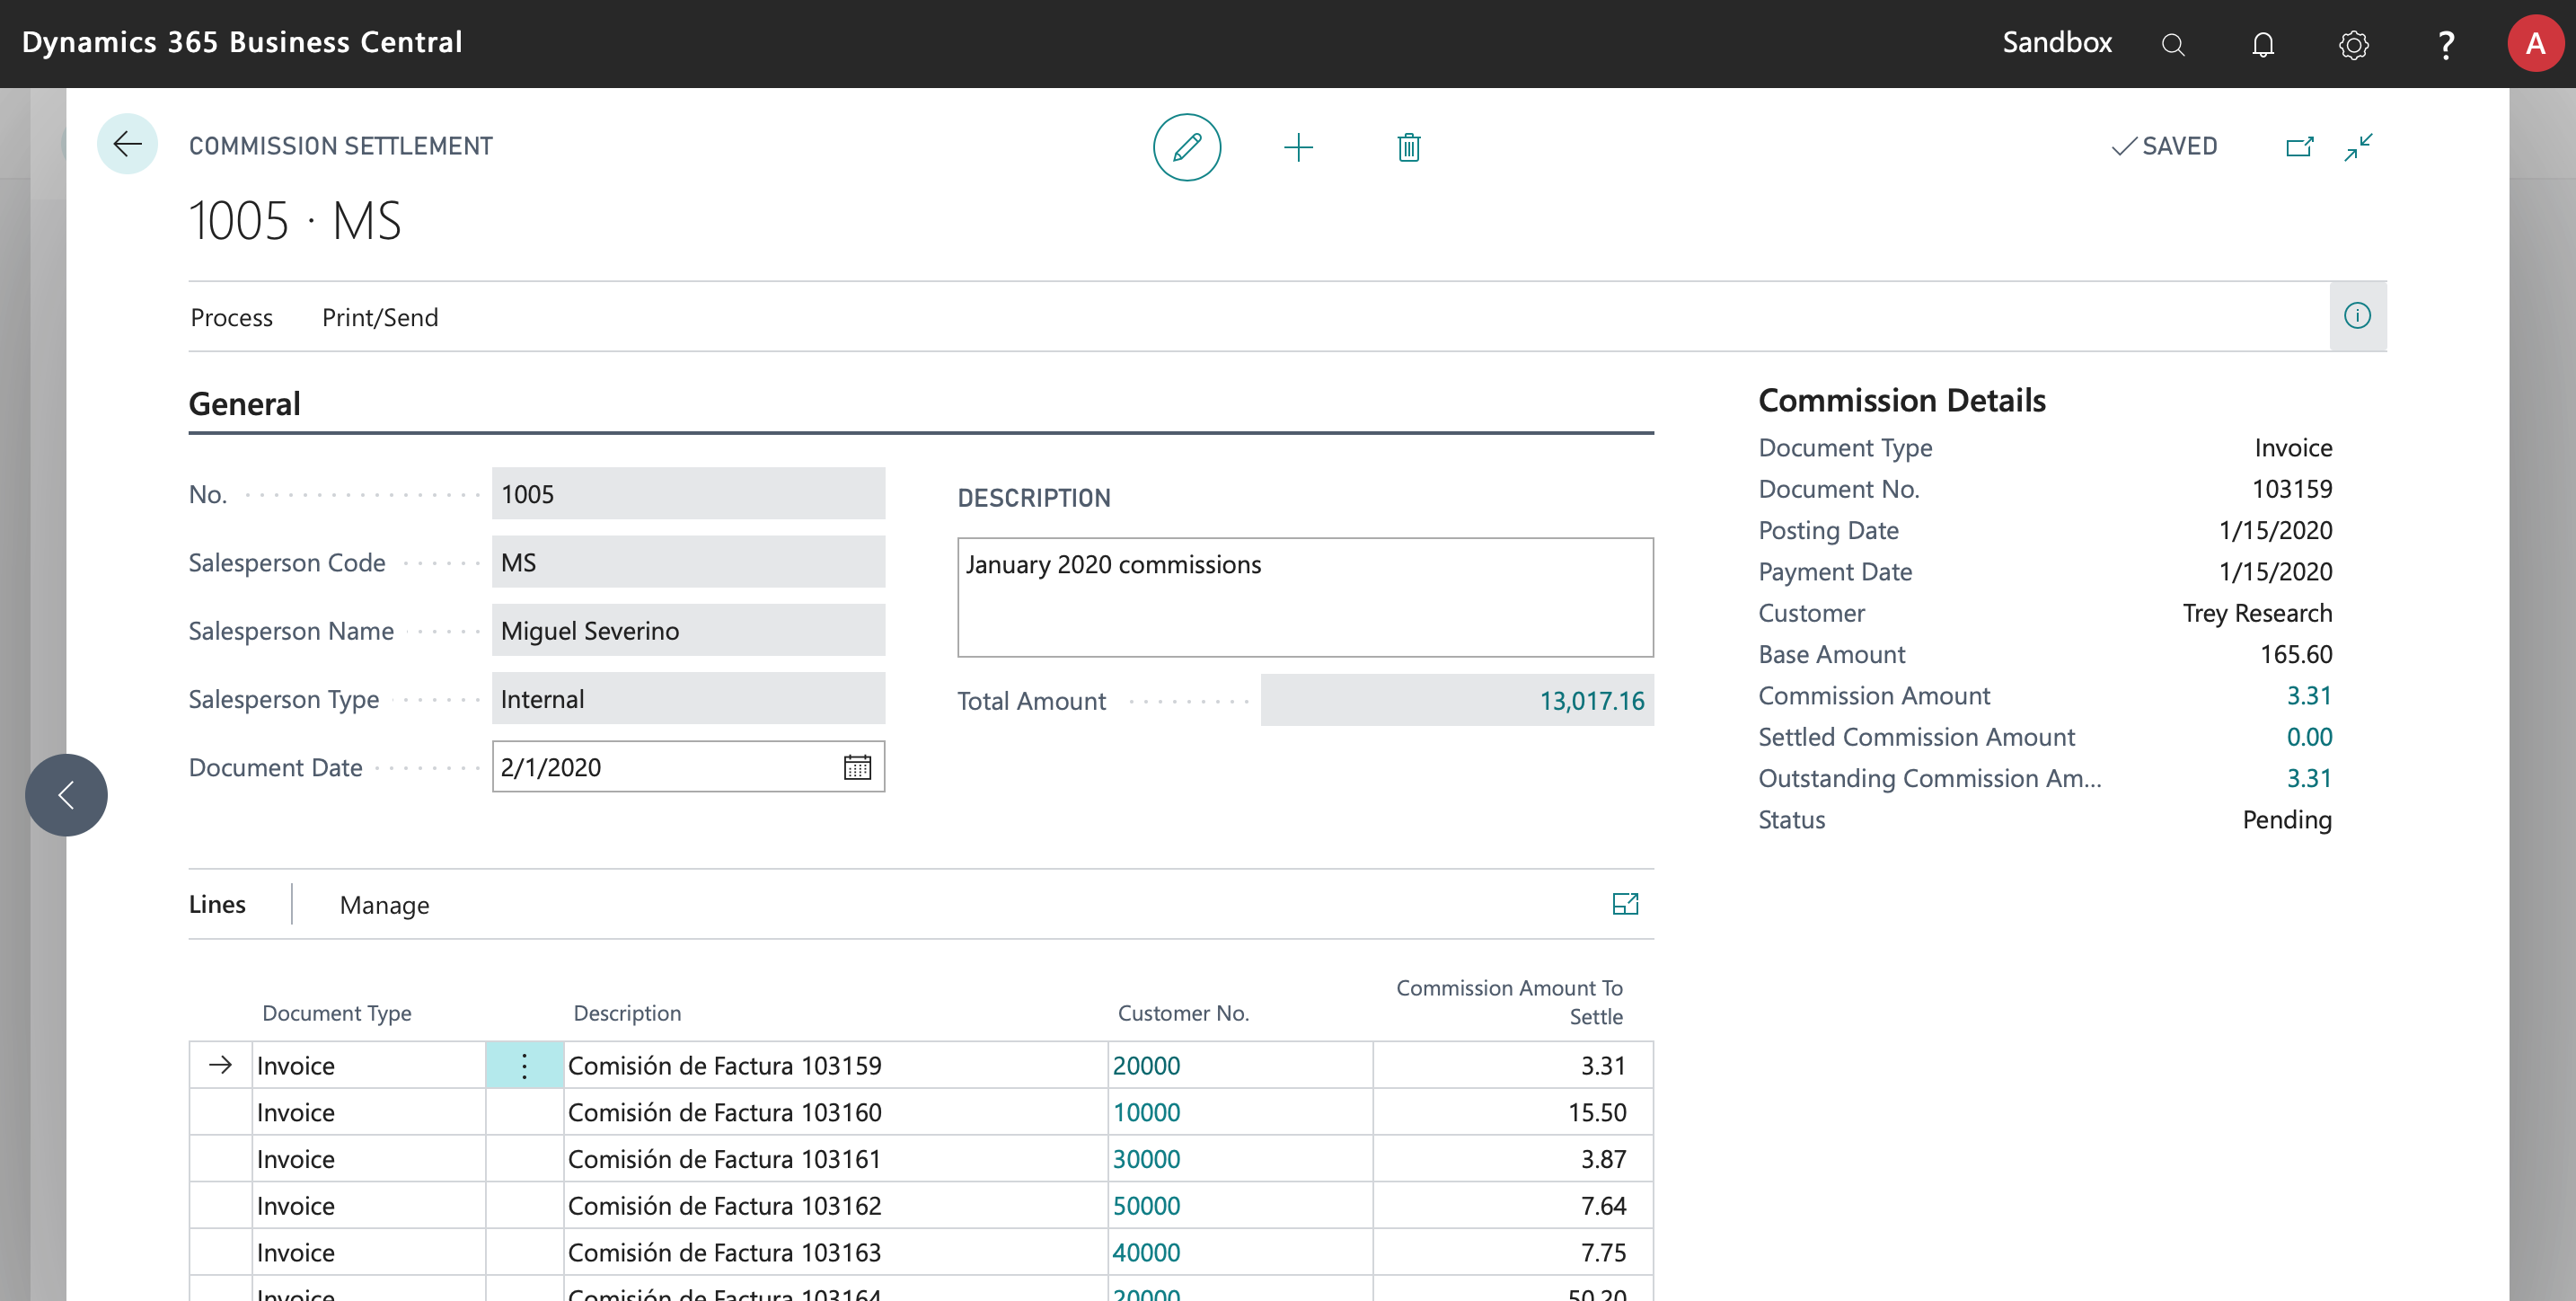Select row arrow for Factura 103159

220,1065
